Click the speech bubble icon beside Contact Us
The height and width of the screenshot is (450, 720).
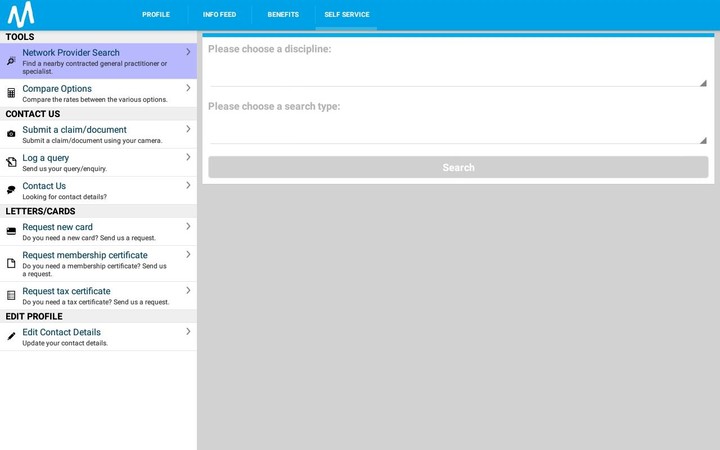(x=11, y=190)
